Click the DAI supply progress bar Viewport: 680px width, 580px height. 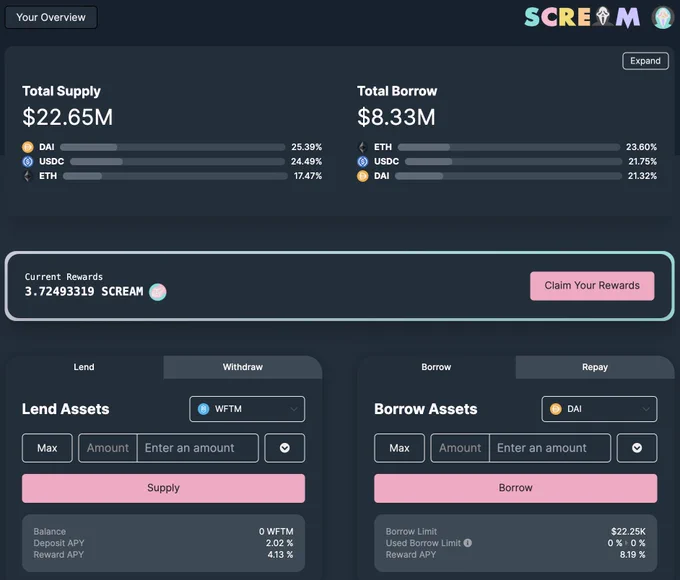(x=173, y=147)
